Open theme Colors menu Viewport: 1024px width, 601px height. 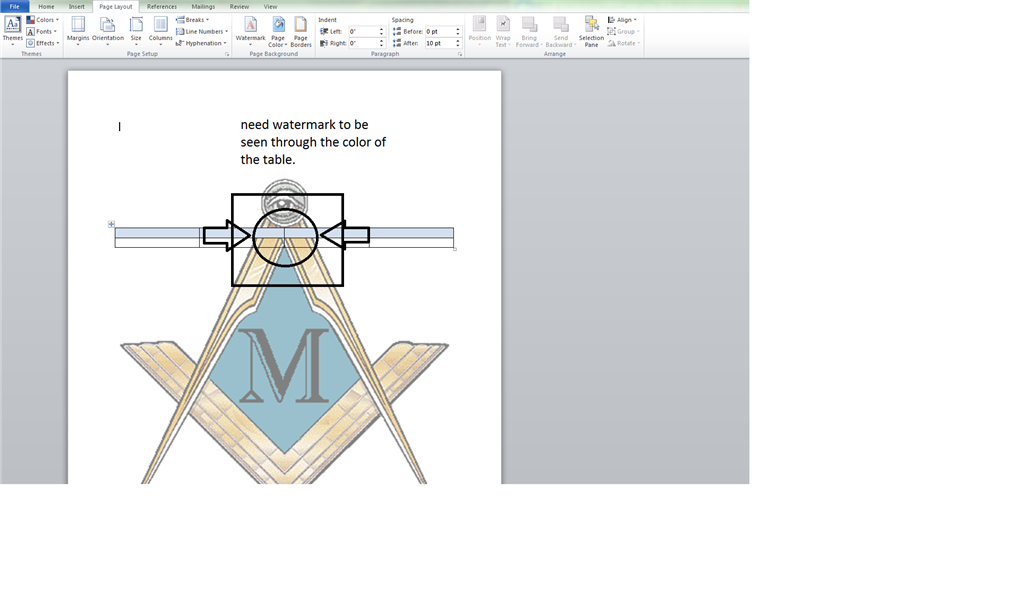pos(42,20)
